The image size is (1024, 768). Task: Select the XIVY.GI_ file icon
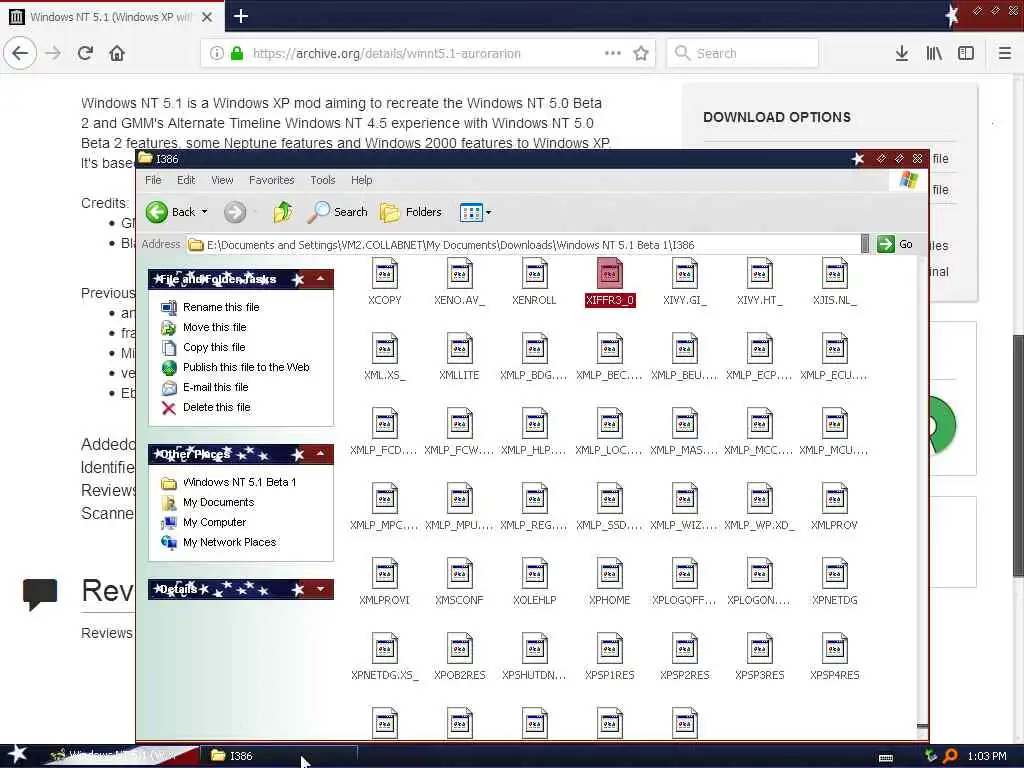pyautogui.click(x=684, y=273)
